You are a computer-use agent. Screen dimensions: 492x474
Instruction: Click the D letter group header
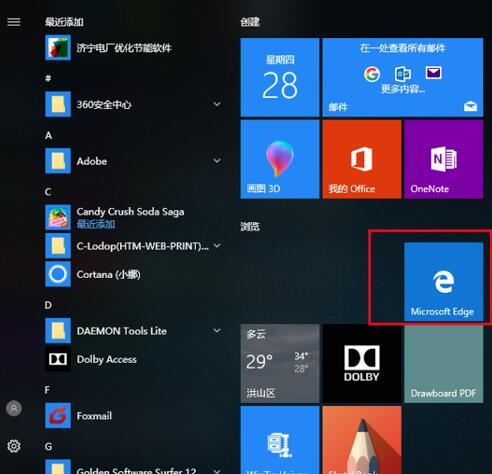[x=48, y=305]
